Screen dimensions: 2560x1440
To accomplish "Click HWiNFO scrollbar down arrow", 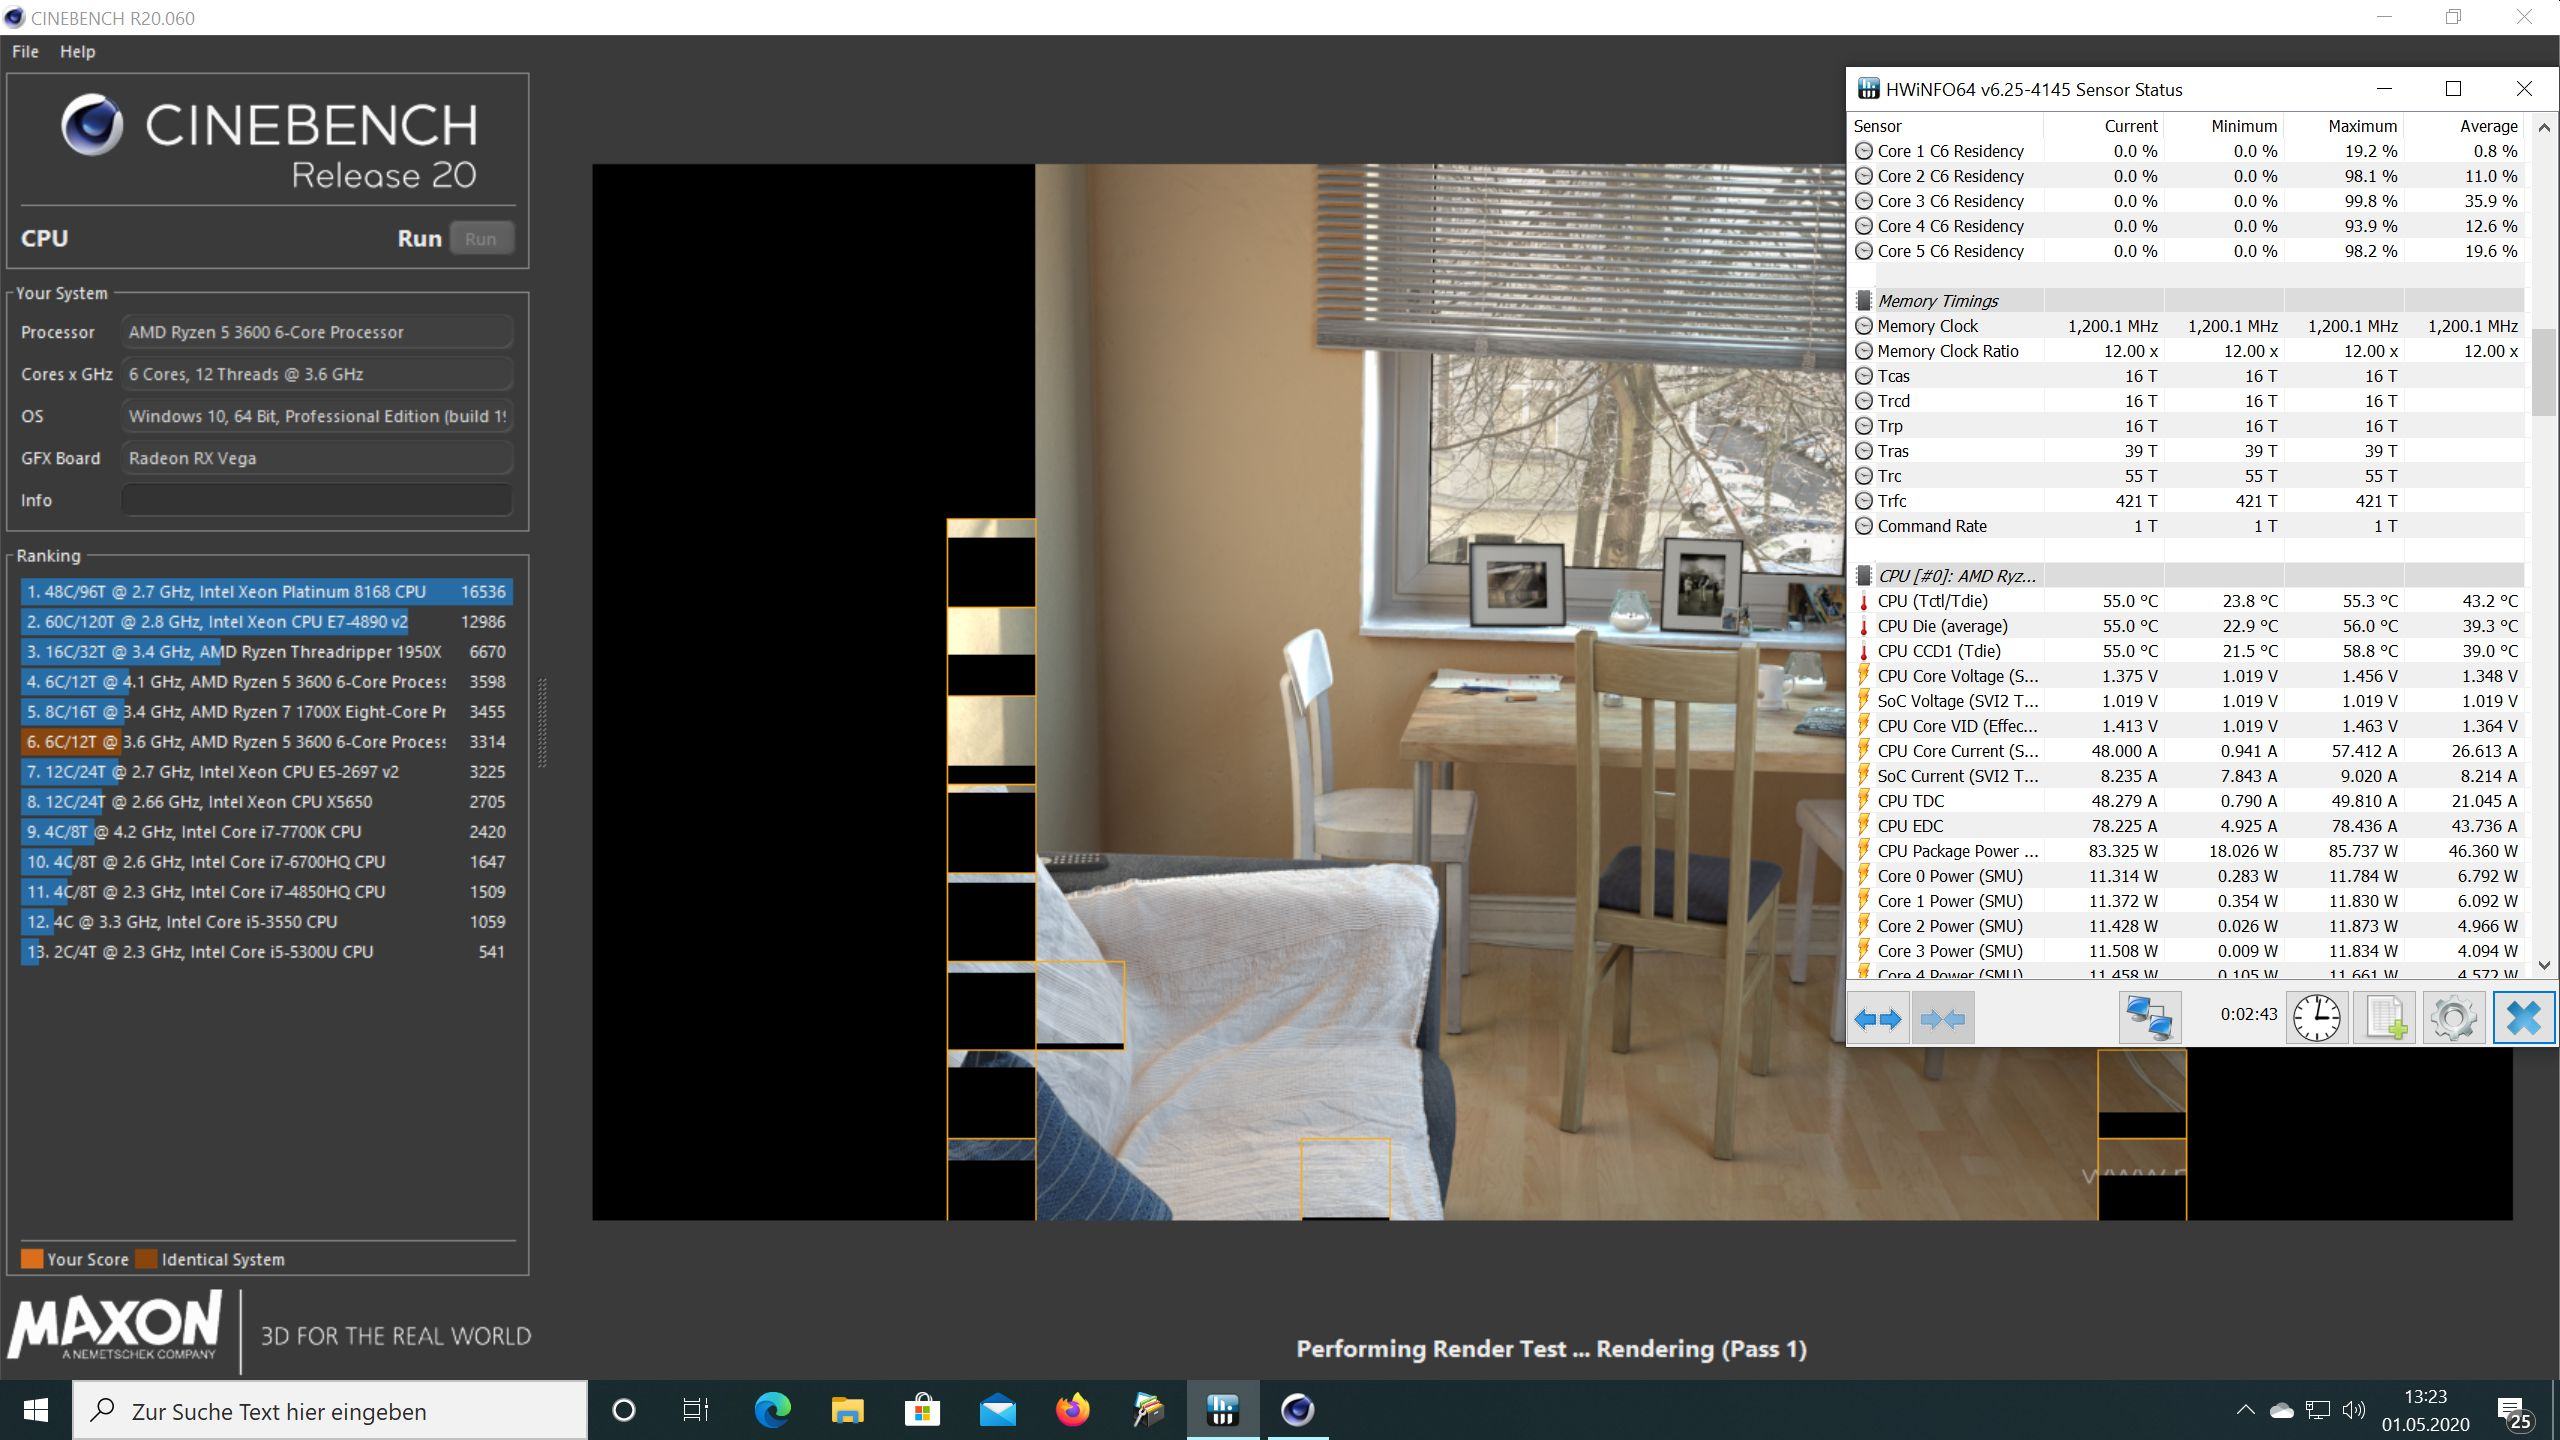I will [2543, 965].
